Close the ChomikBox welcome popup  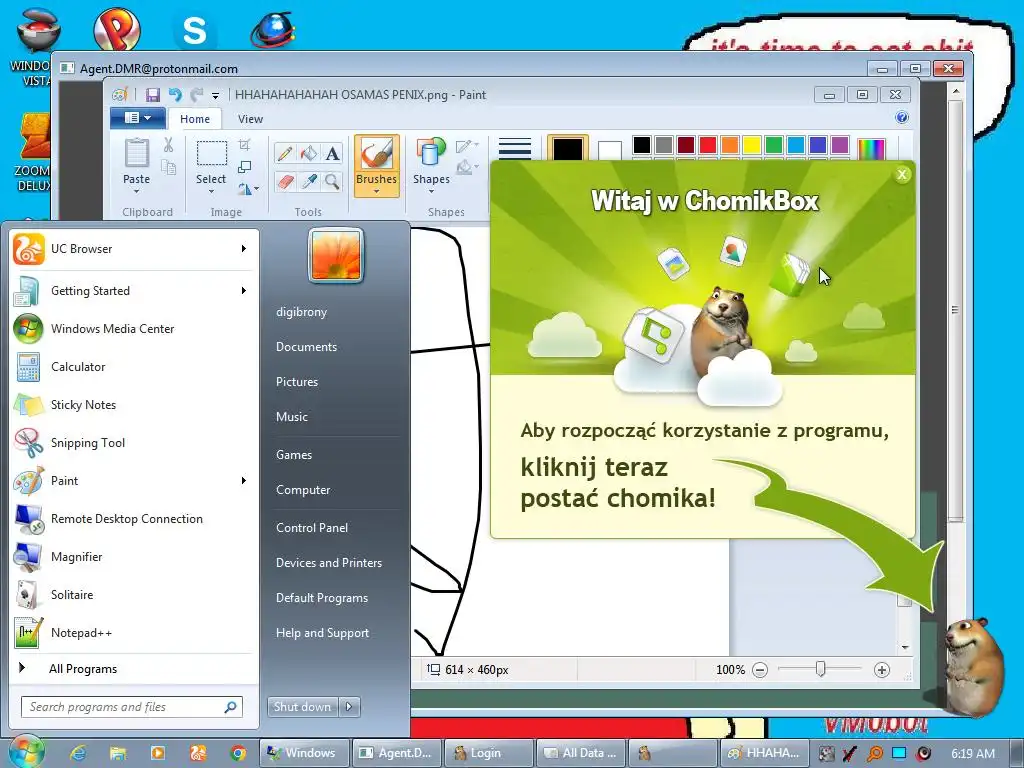(x=902, y=174)
